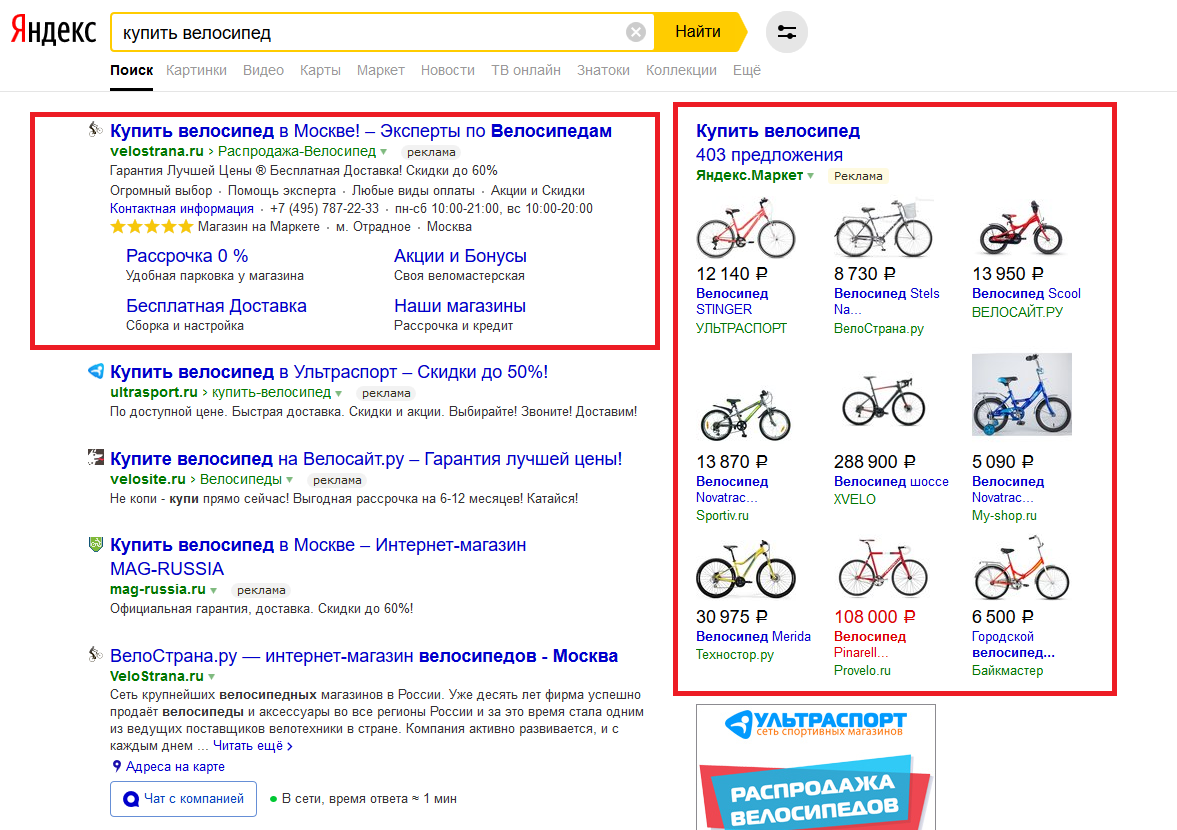
Task: Switch to the Картинки tab
Action: [196, 70]
